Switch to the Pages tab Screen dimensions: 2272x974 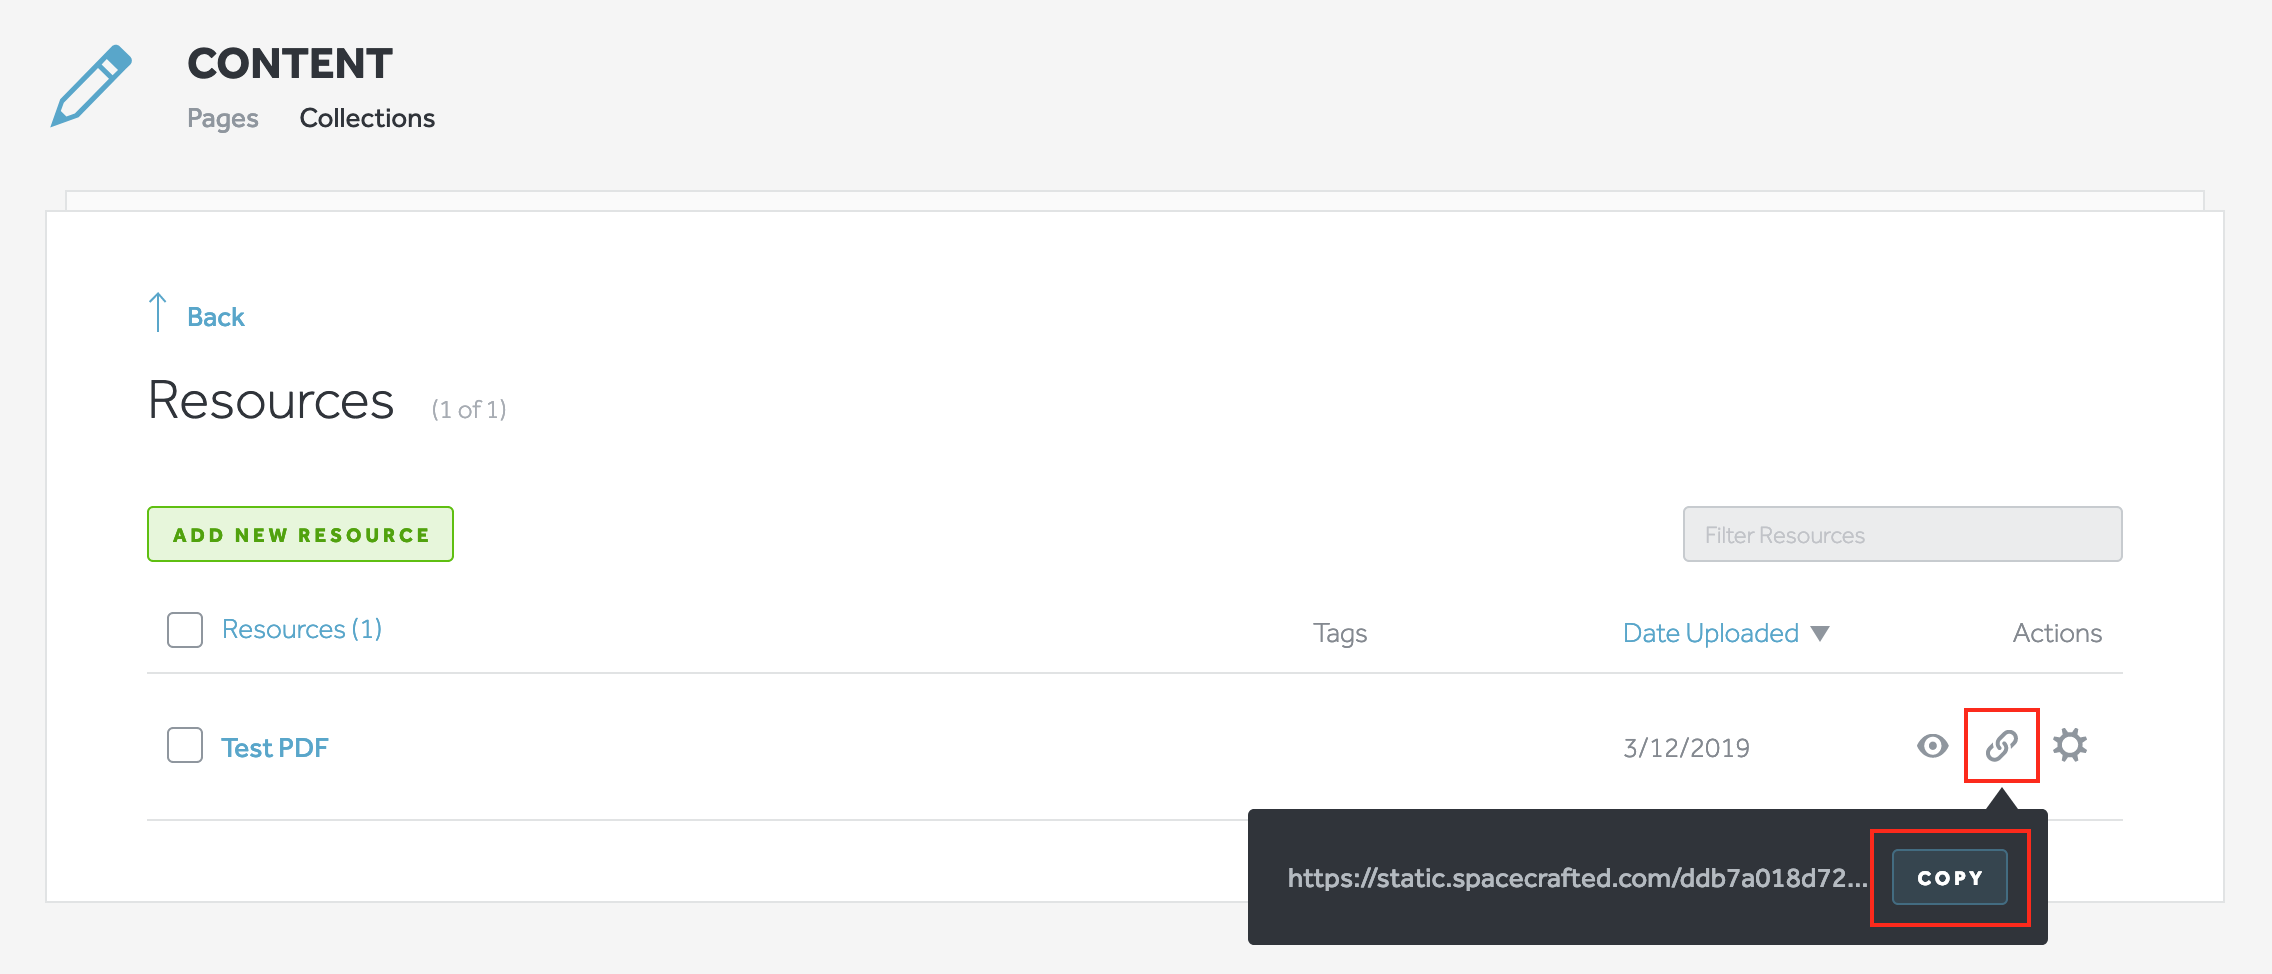(x=223, y=118)
